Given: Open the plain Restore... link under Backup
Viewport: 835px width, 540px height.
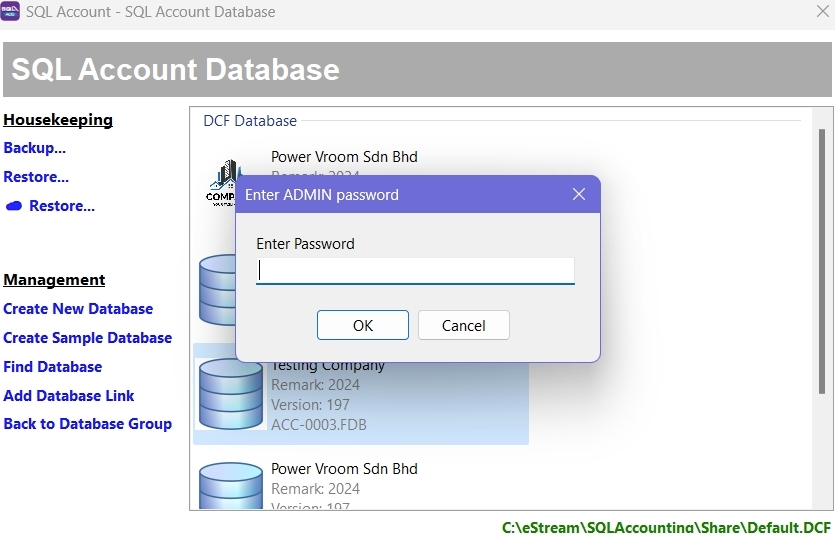Looking at the screenshot, I should (x=36, y=177).
